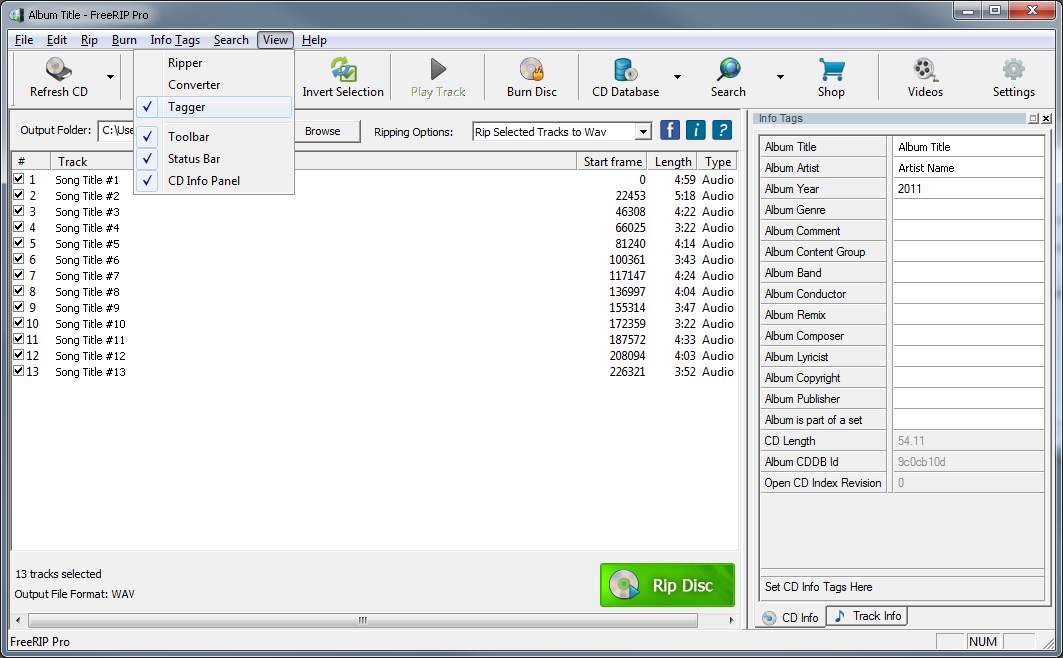Switch to the CD Info tab

coord(790,617)
